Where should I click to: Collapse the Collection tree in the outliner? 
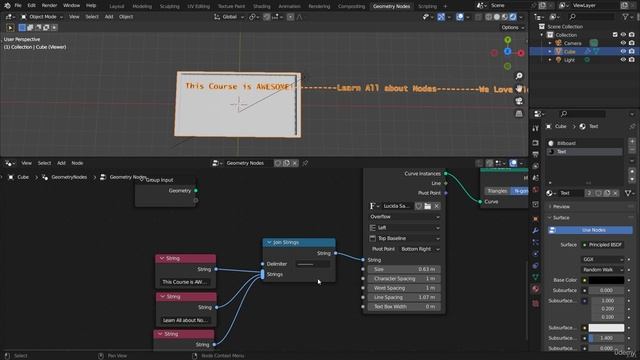[x=542, y=35]
